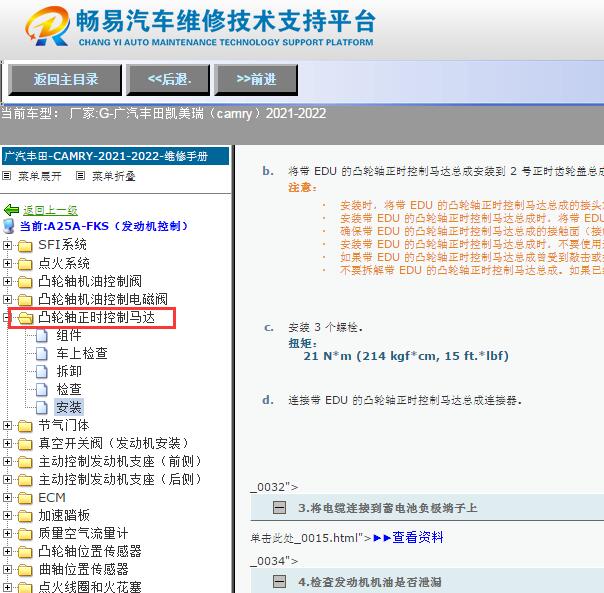The image size is (604, 593).
Task: Open the 车上检查 page
Action: point(82,353)
